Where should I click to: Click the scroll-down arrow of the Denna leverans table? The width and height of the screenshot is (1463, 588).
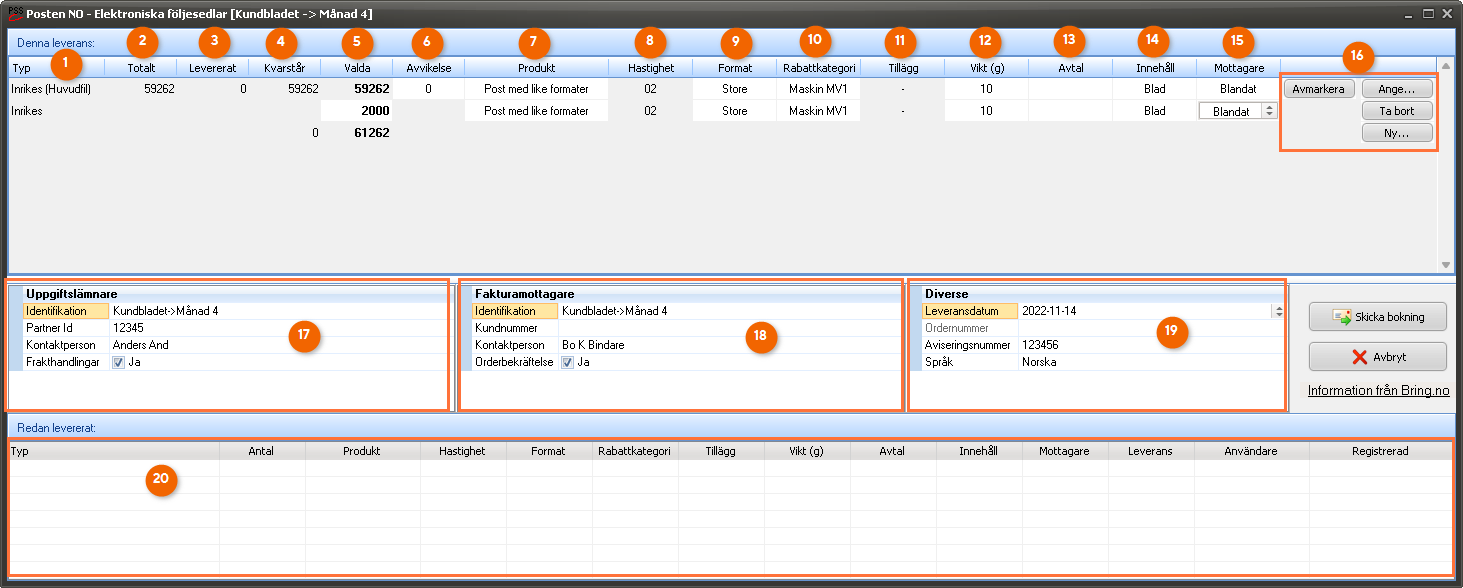1446,265
